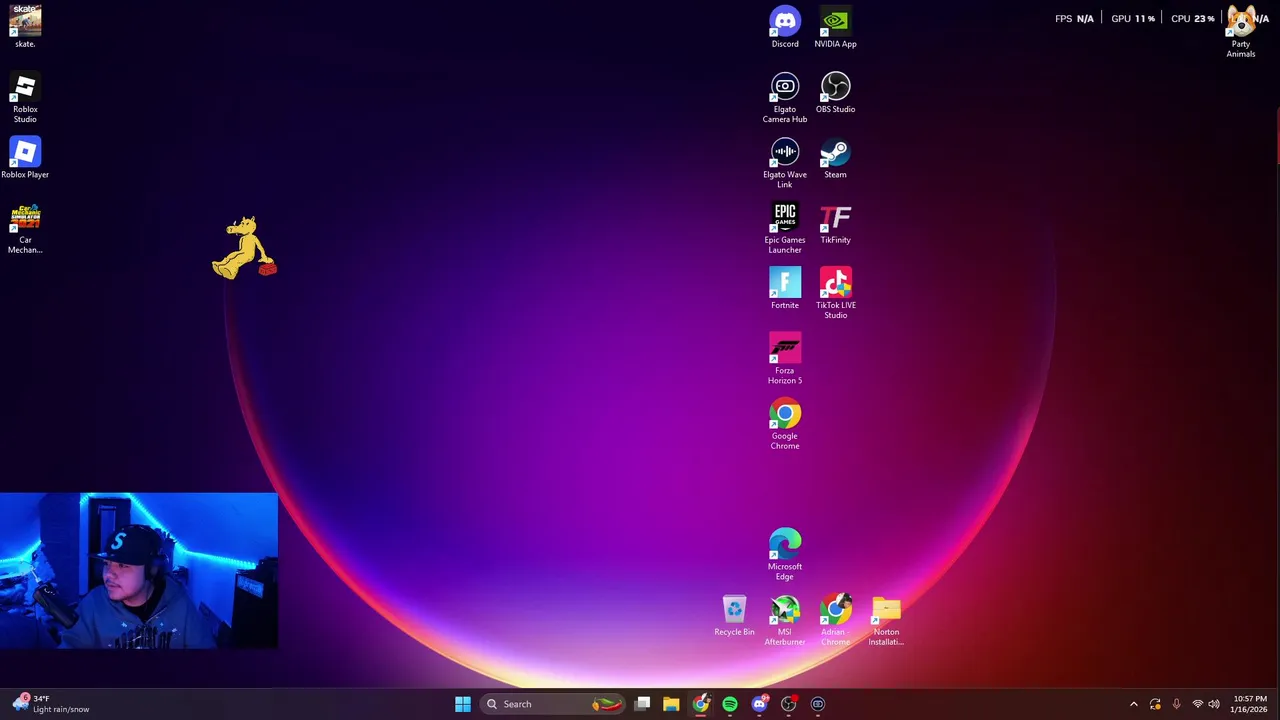Screen dimensions: 1280x720
Task: Select the Recycle Bin icon
Action: click(x=734, y=616)
